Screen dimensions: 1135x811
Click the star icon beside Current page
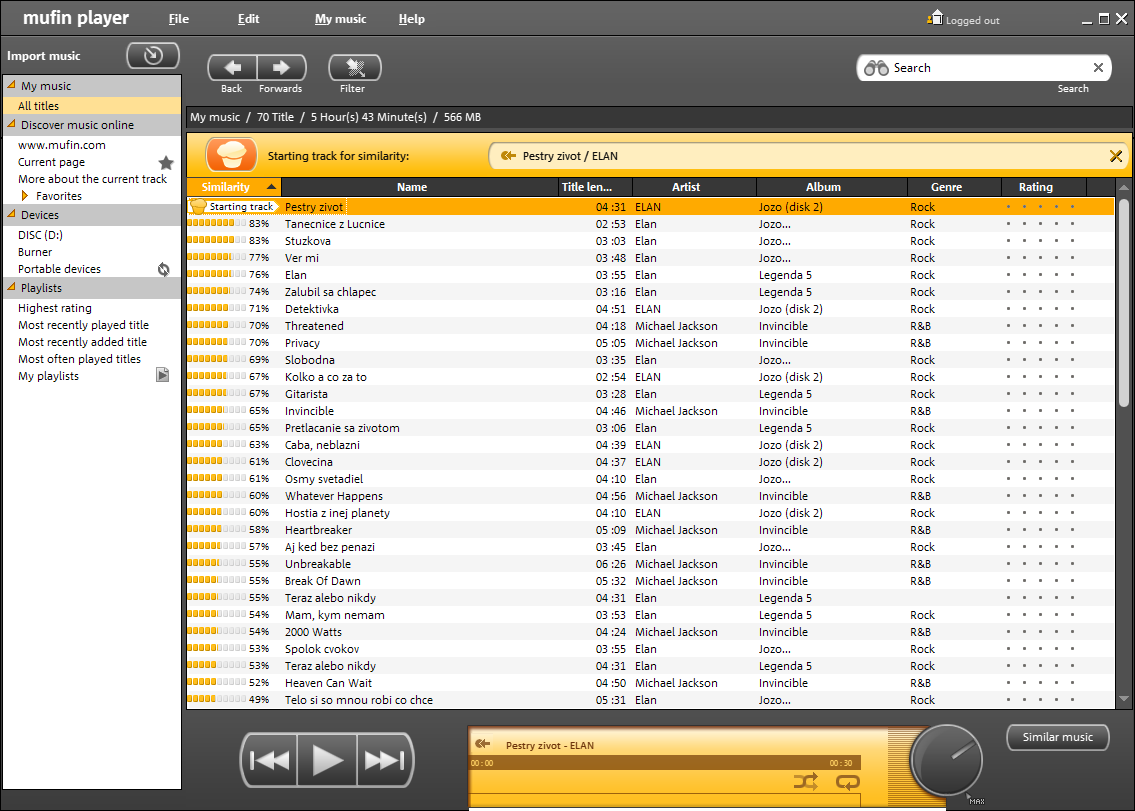166,163
